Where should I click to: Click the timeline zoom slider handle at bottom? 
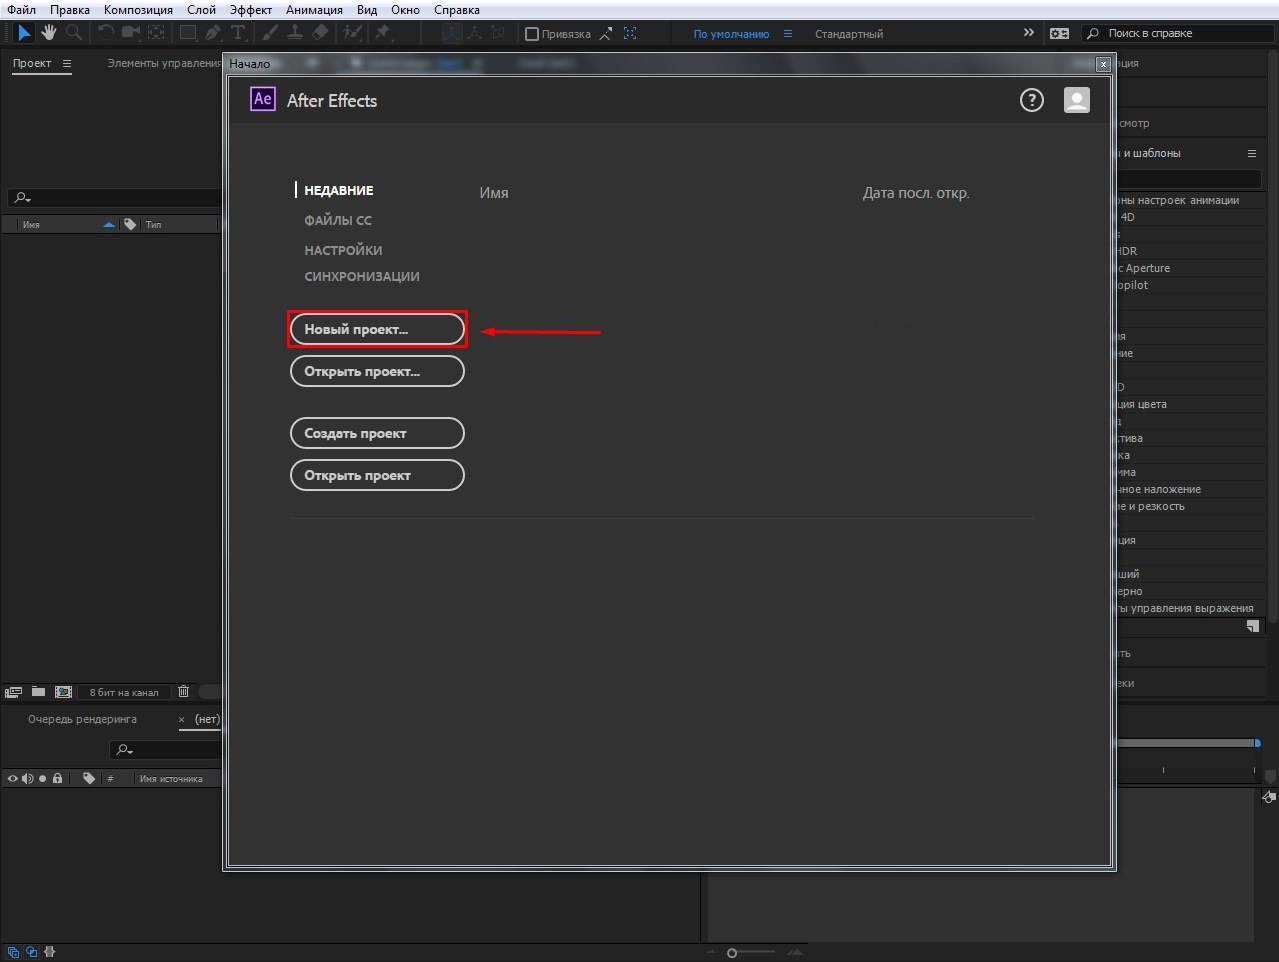[732, 952]
